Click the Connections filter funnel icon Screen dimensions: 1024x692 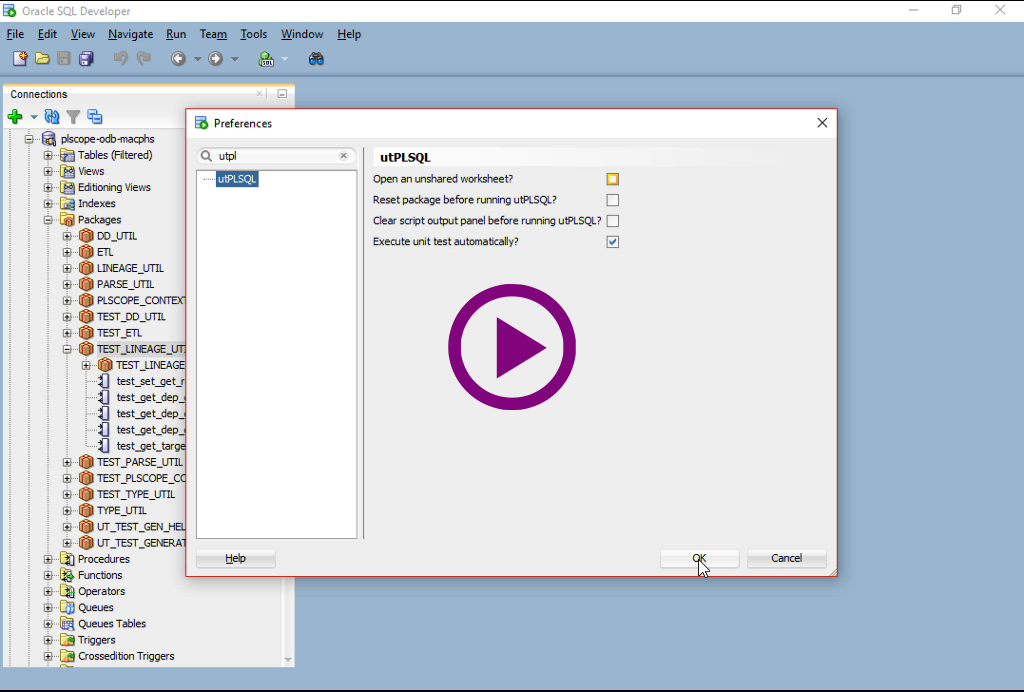point(73,117)
